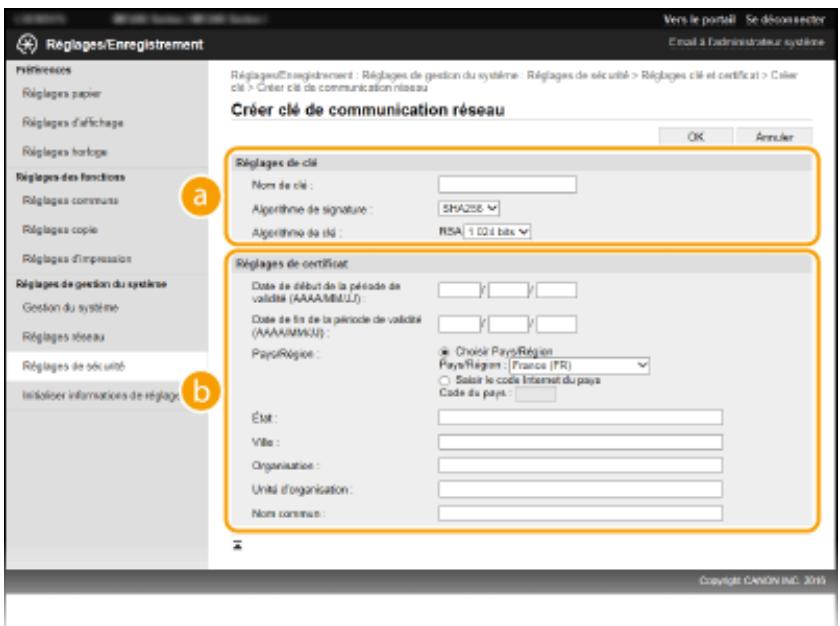This screenshot has height=626, width=840.
Task: Focus the Nom de clé text field
Action: [507, 184]
